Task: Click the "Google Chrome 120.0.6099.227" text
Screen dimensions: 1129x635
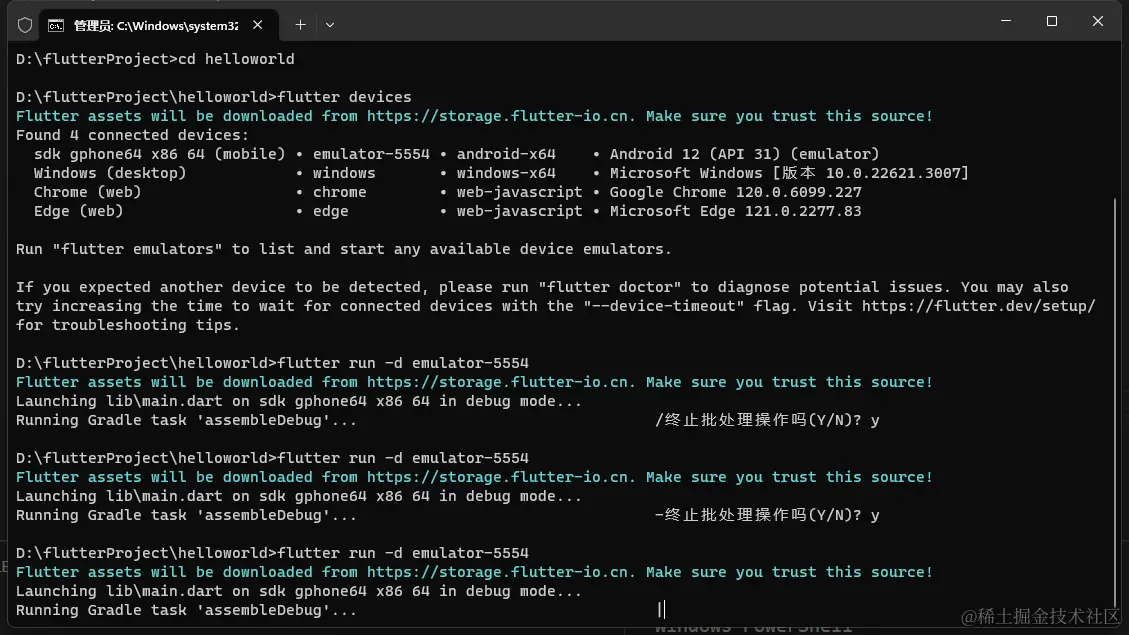Action: coord(735,192)
